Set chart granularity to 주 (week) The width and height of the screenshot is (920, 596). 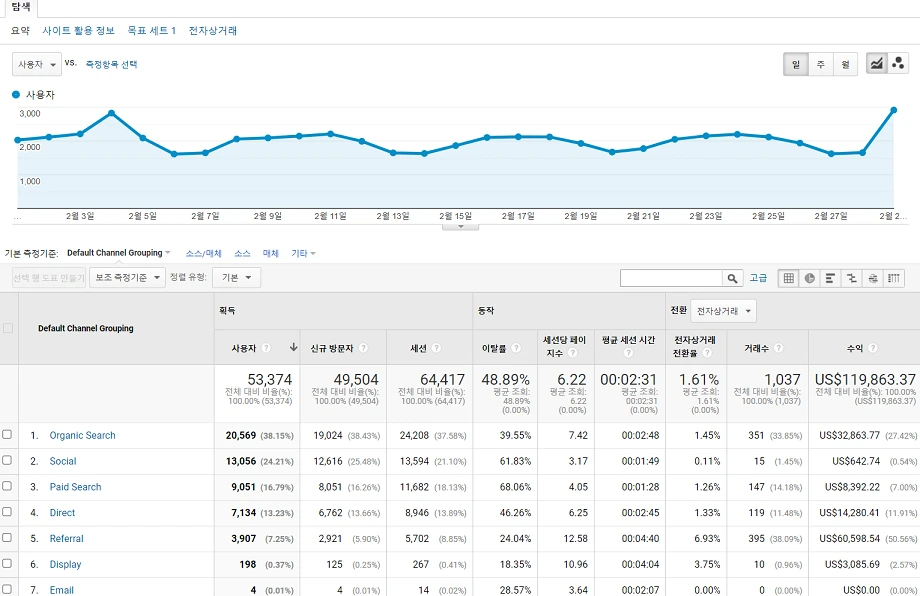821,65
